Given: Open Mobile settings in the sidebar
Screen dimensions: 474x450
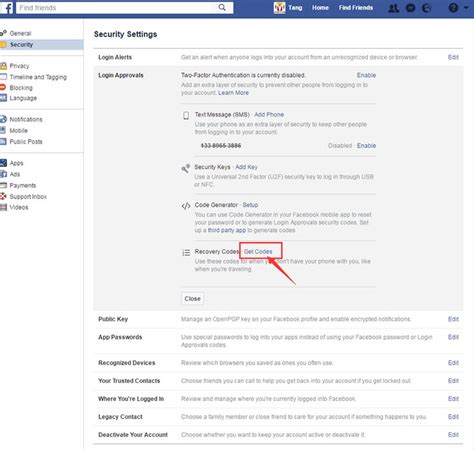Looking at the screenshot, I should pyautogui.click(x=19, y=130).
